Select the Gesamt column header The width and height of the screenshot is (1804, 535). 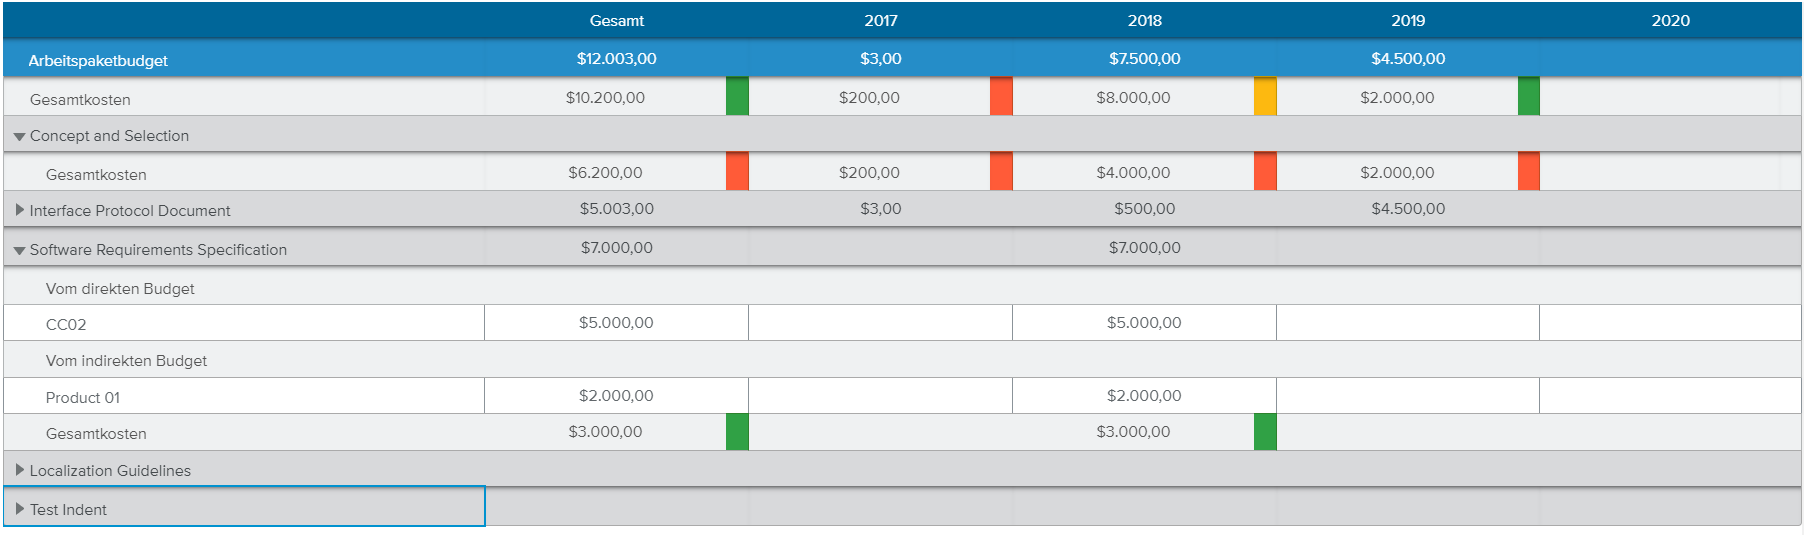(x=616, y=21)
